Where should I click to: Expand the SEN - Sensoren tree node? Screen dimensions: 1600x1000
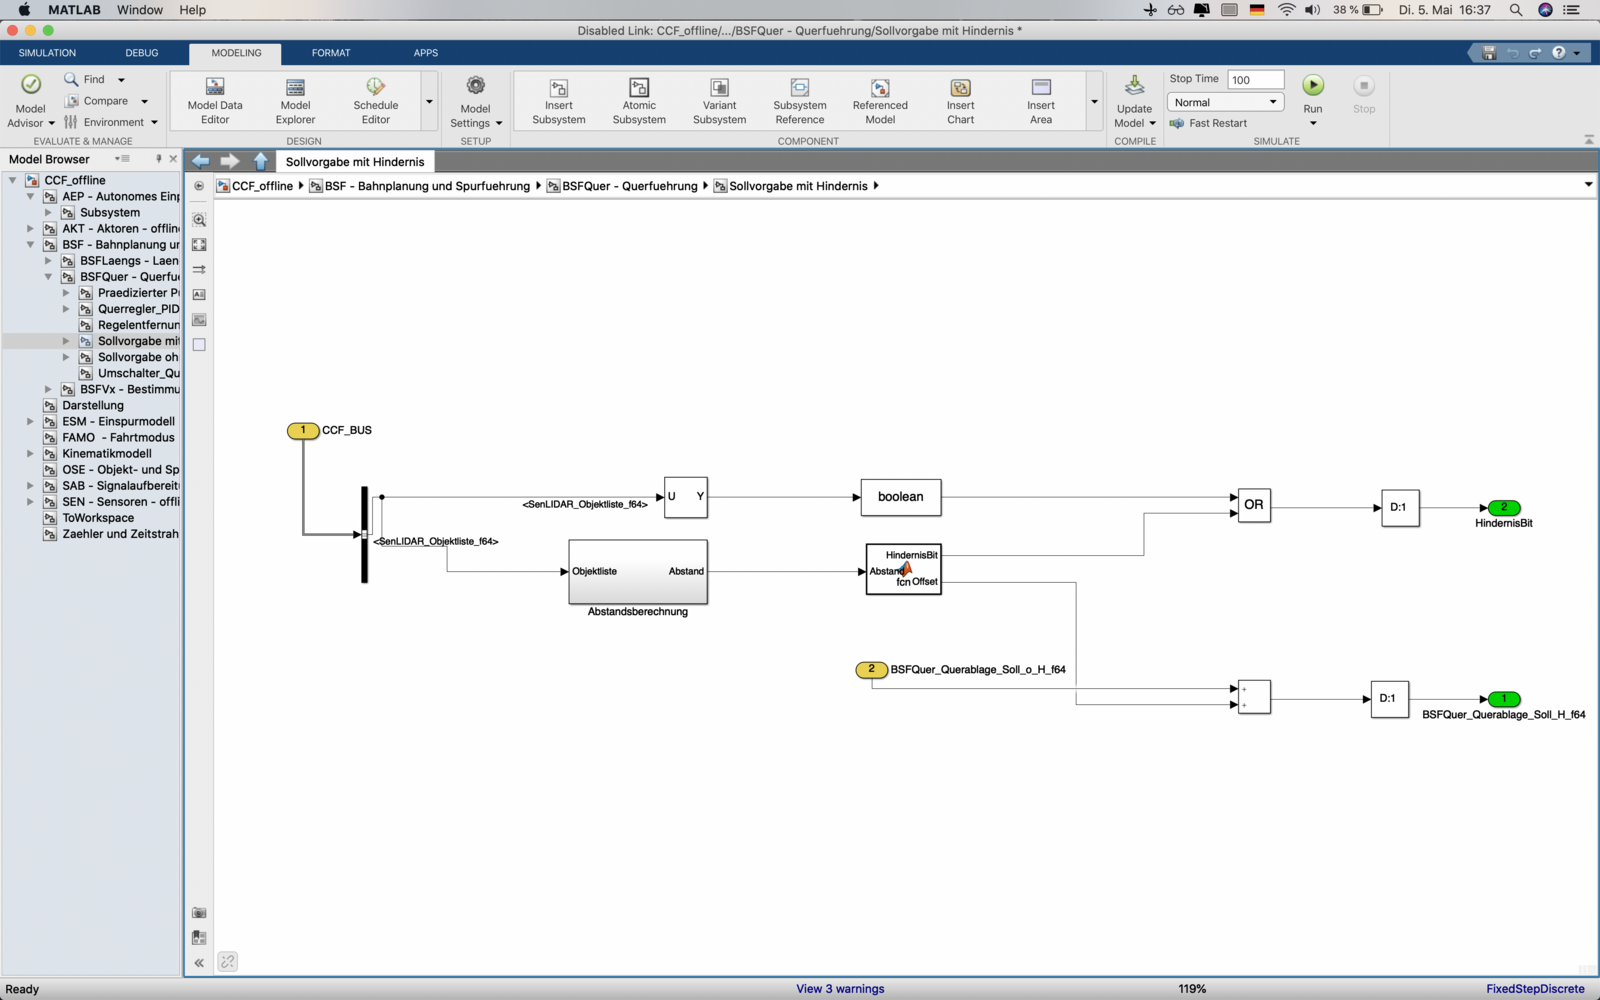pyautogui.click(x=30, y=502)
